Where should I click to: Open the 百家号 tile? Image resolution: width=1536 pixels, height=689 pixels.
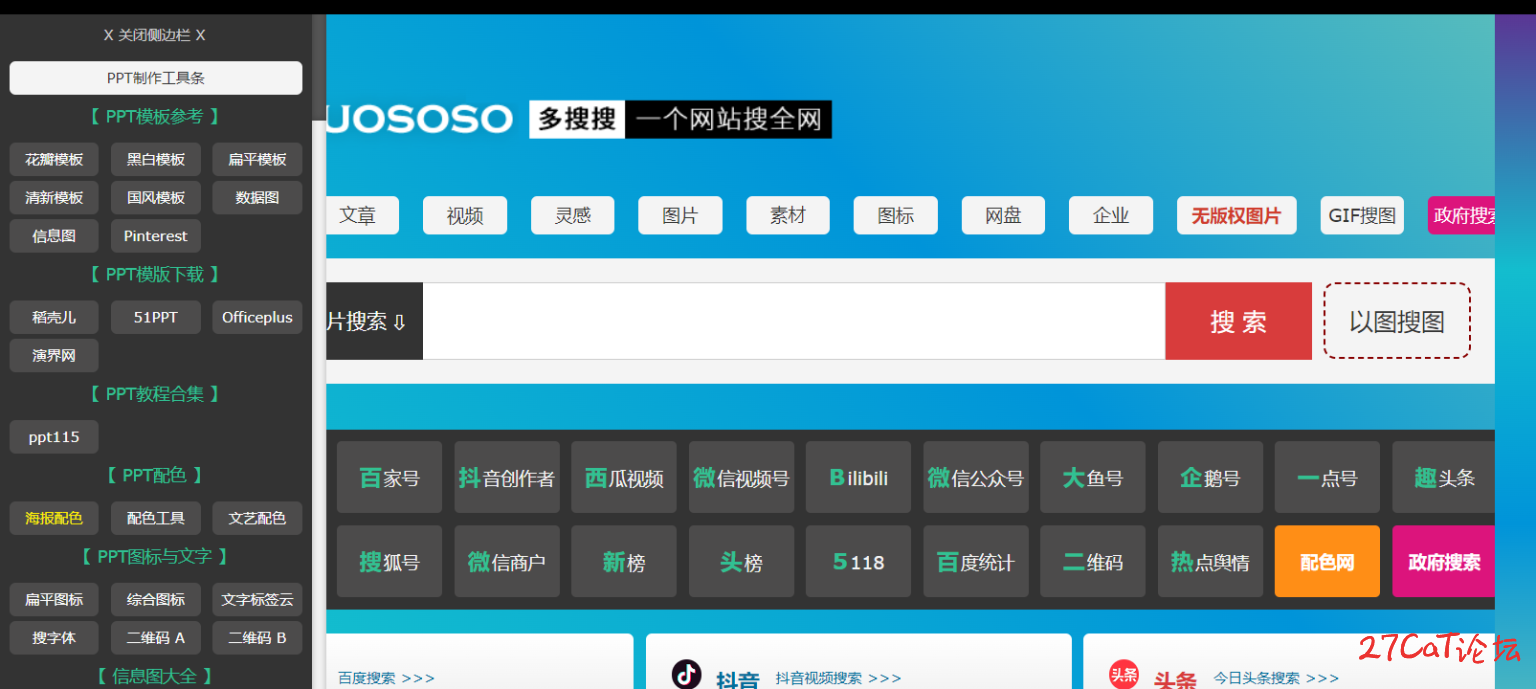tap(389, 477)
